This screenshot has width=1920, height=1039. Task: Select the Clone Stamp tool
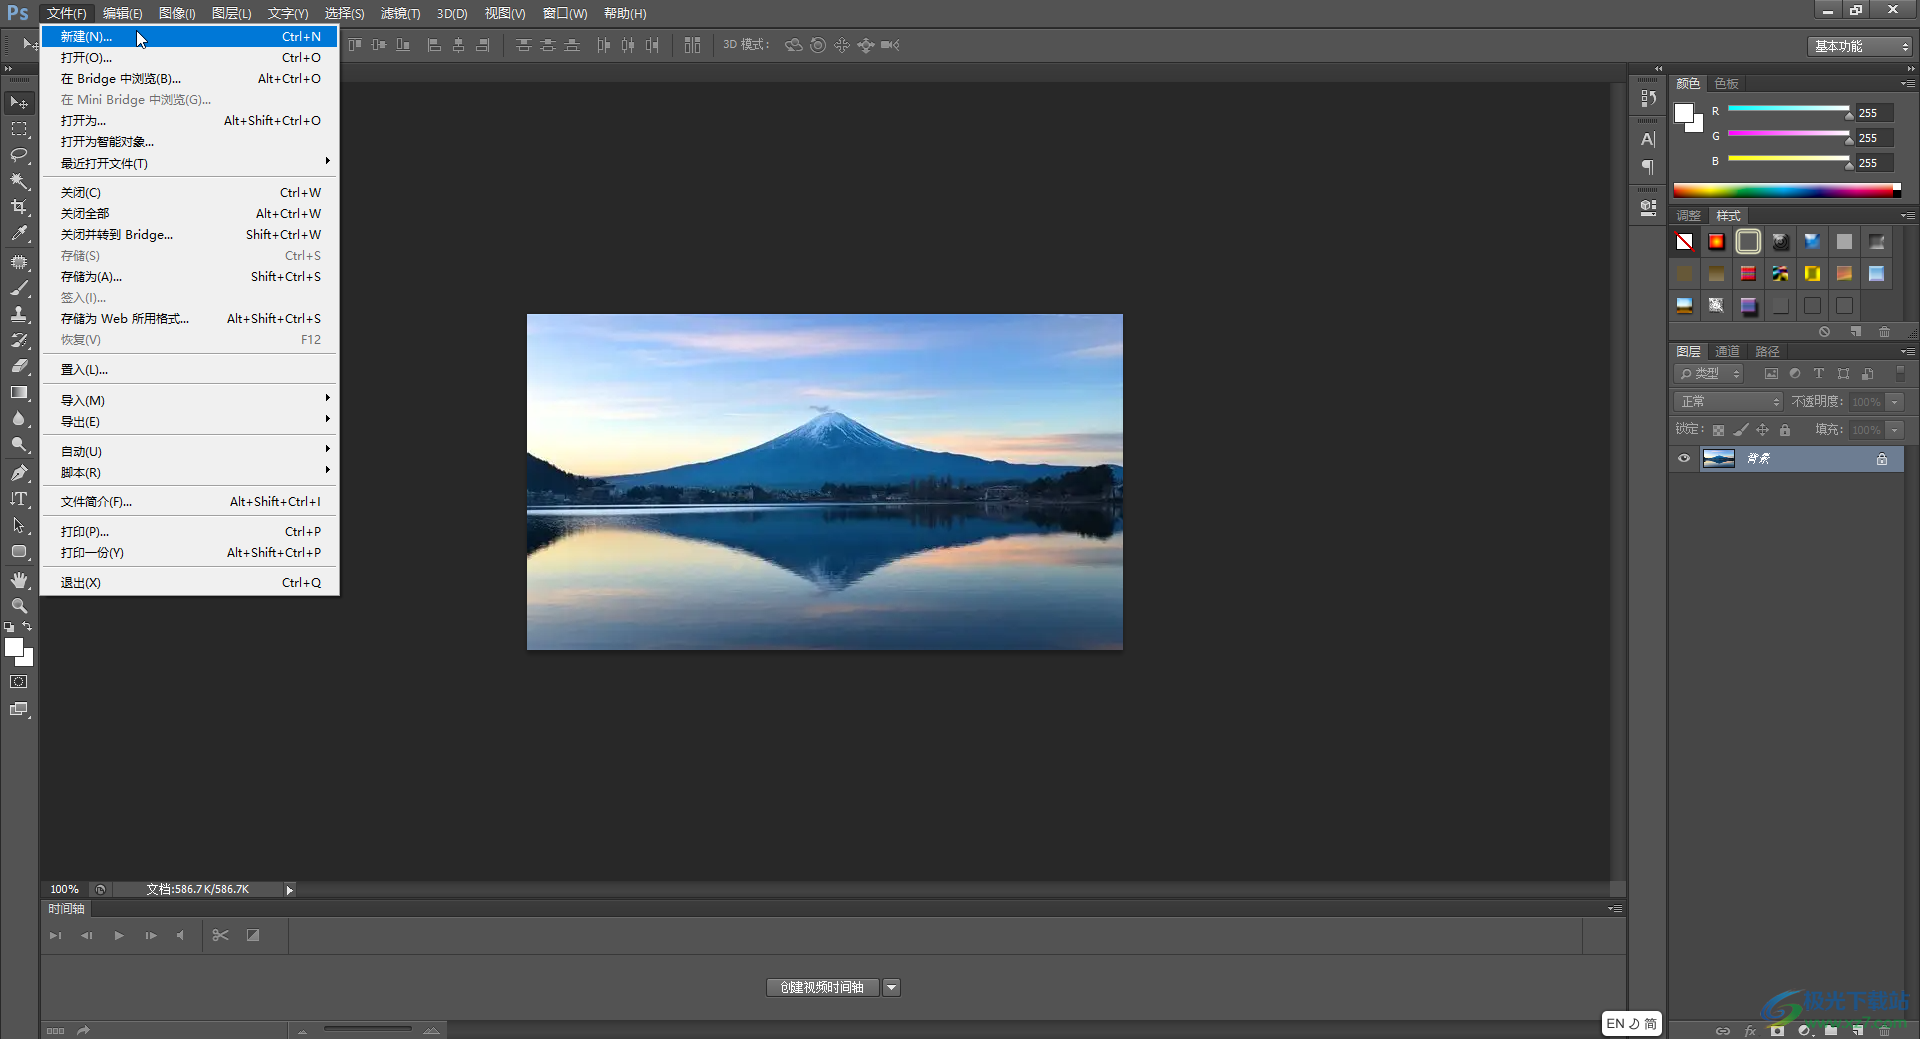[19, 314]
